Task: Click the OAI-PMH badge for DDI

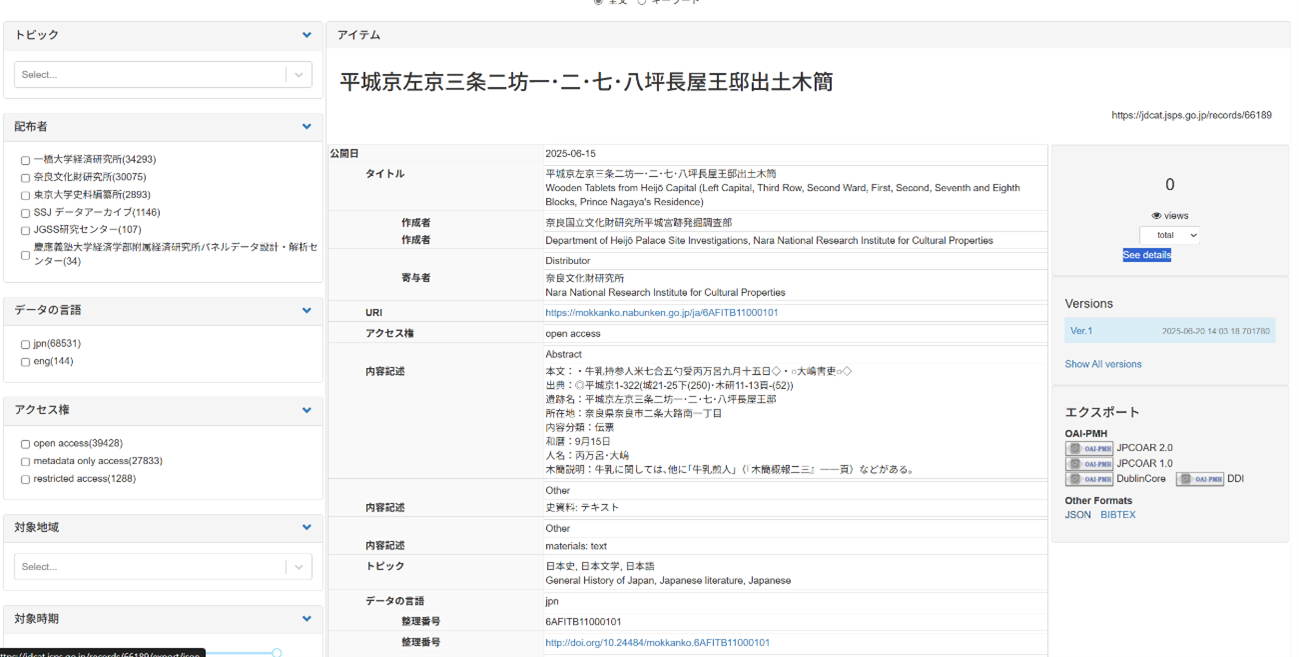Action: [1199, 479]
